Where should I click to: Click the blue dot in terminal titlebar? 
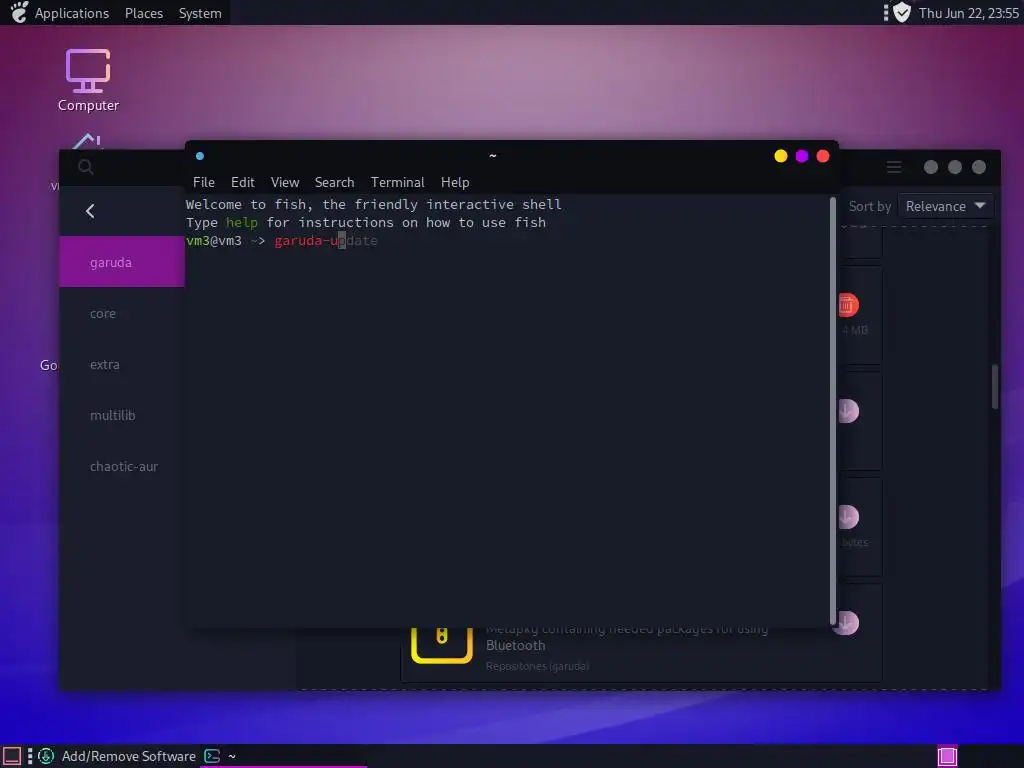tap(200, 156)
